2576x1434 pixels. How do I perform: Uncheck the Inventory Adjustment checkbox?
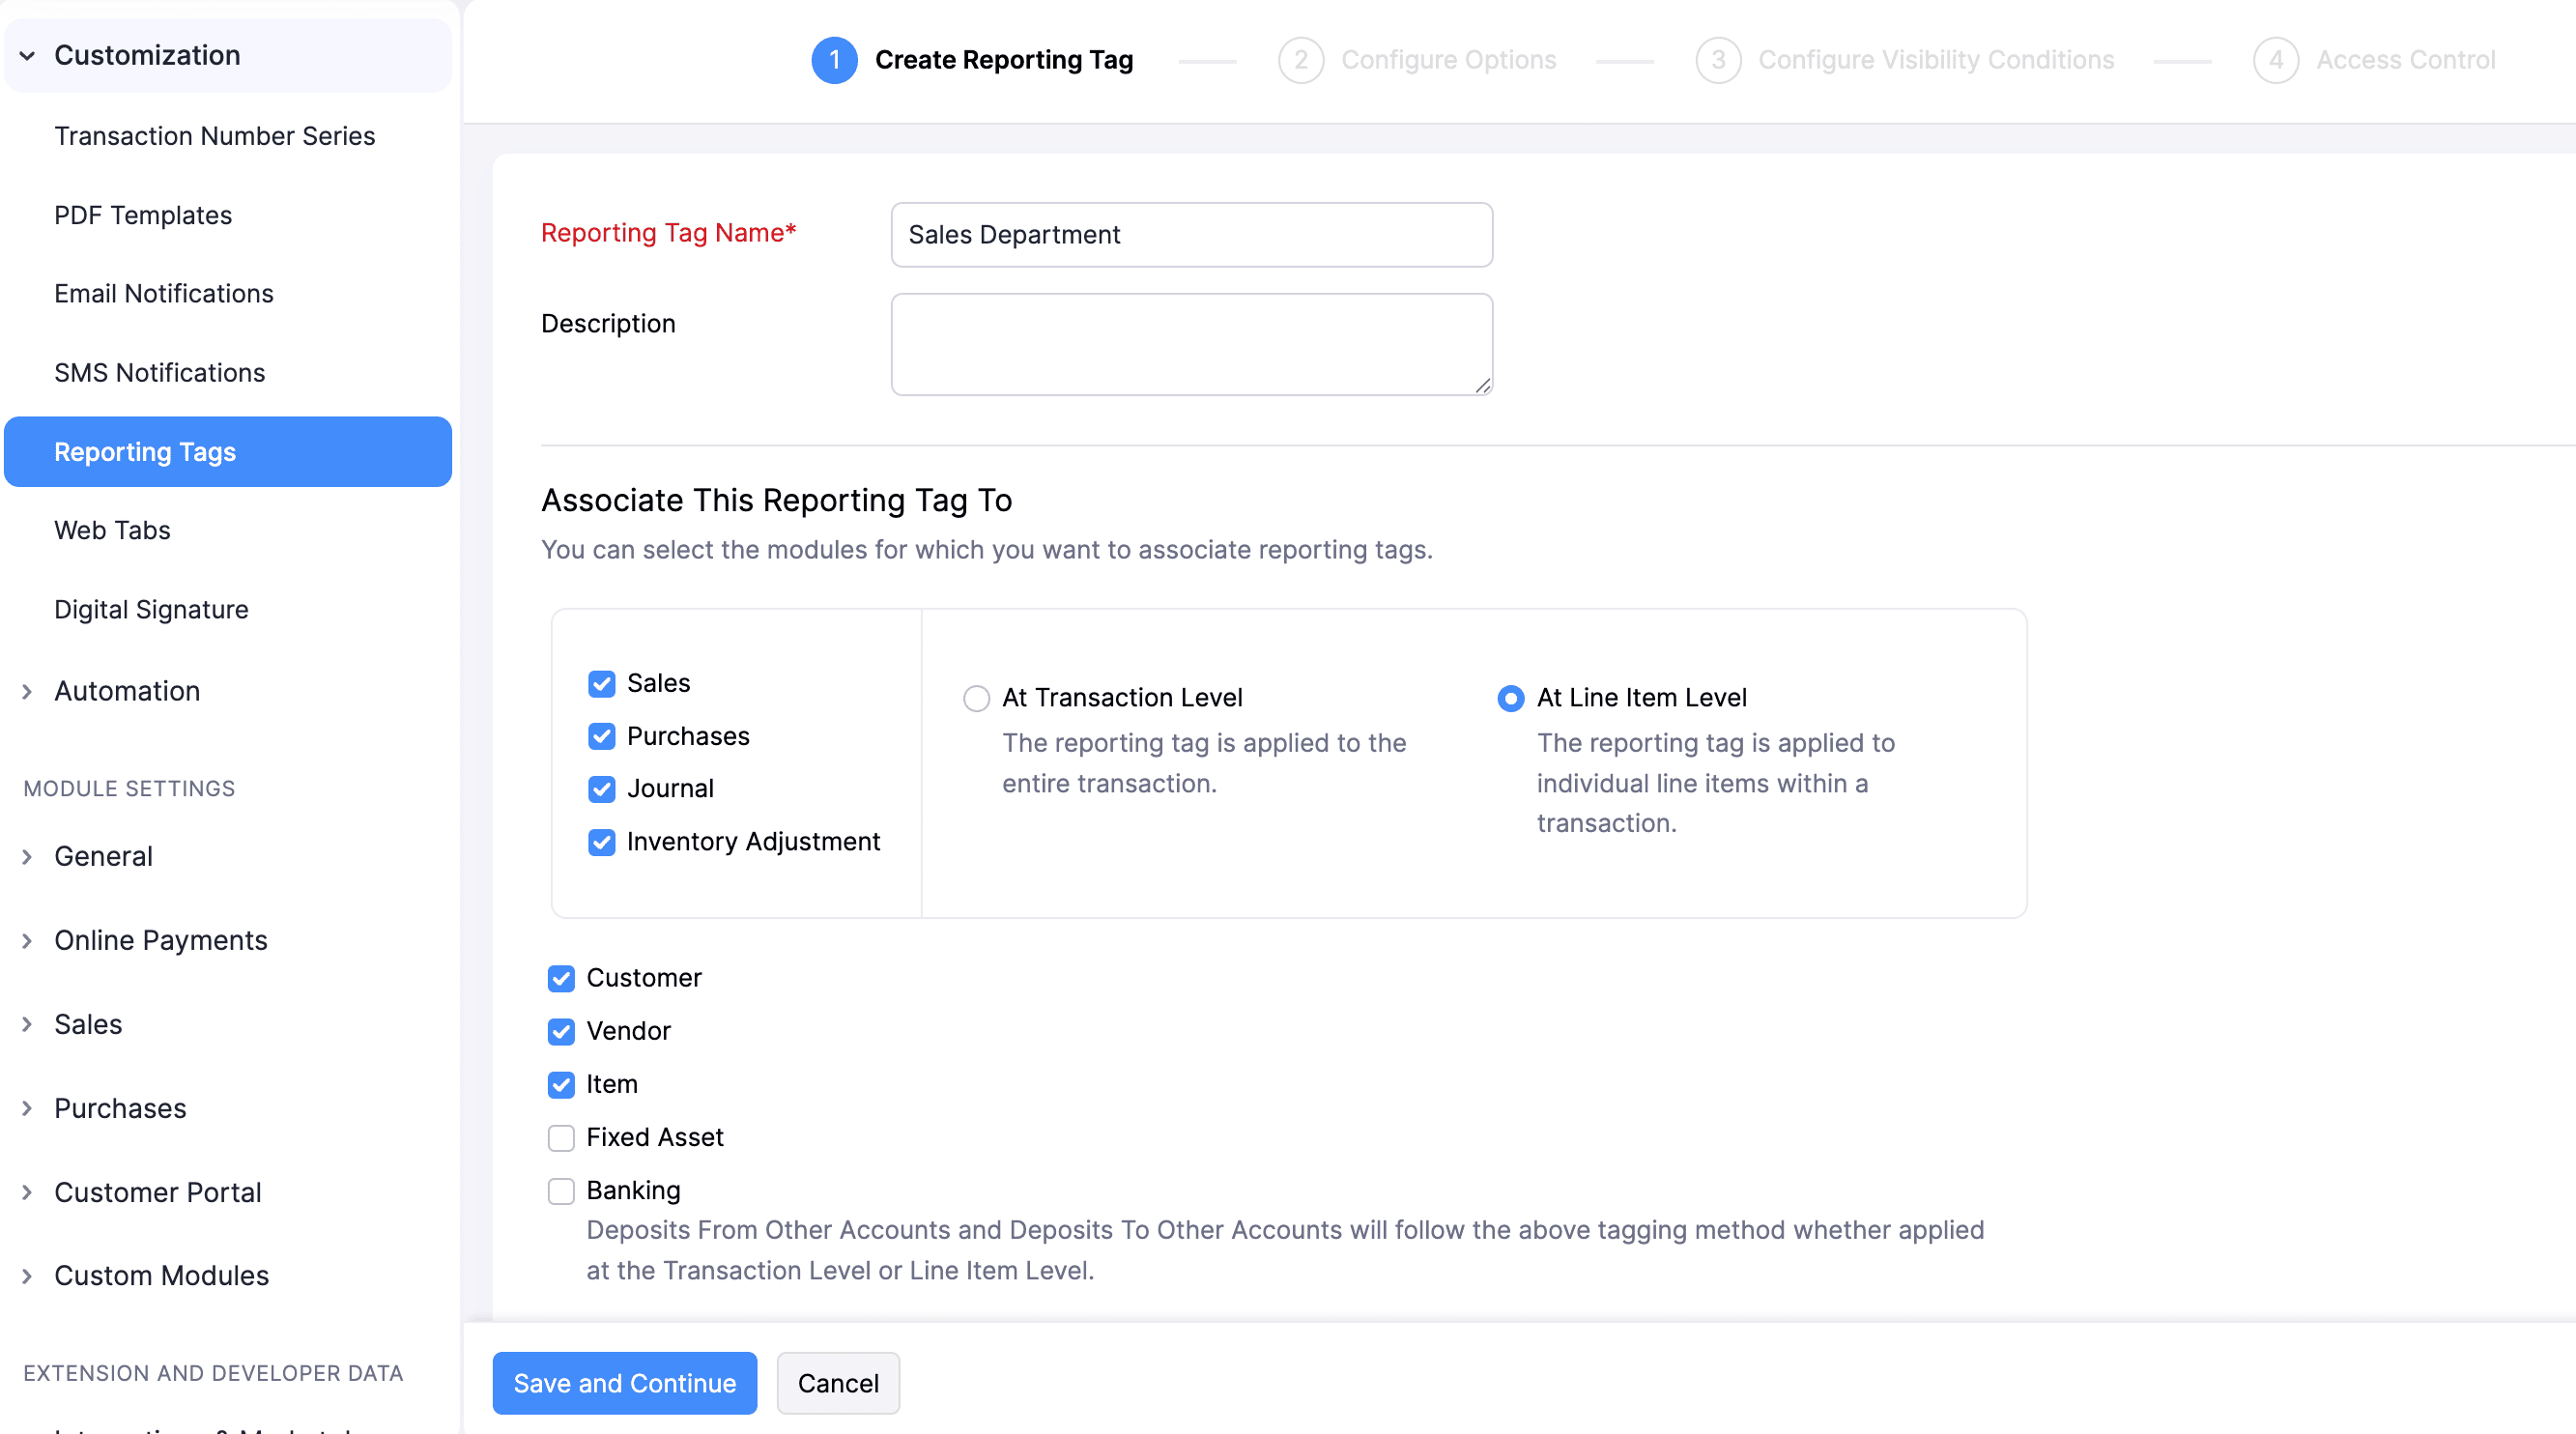(x=601, y=841)
